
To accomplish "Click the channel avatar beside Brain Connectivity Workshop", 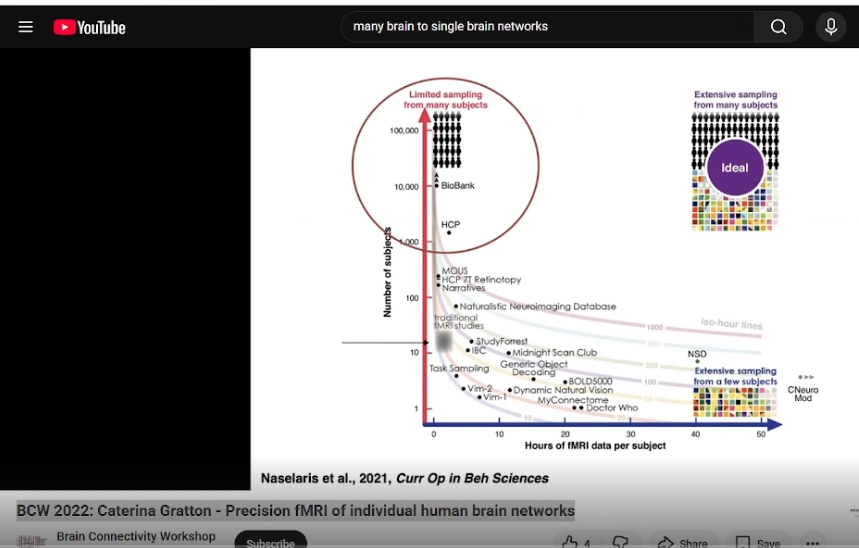I will [x=31, y=540].
